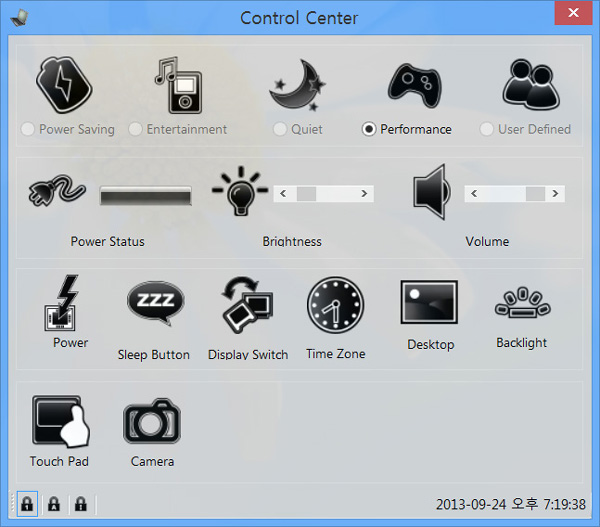Image resolution: width=600 pixels, height=527 pixels.
Task: Select the Entertainment radio button
Action: (135, 129)
